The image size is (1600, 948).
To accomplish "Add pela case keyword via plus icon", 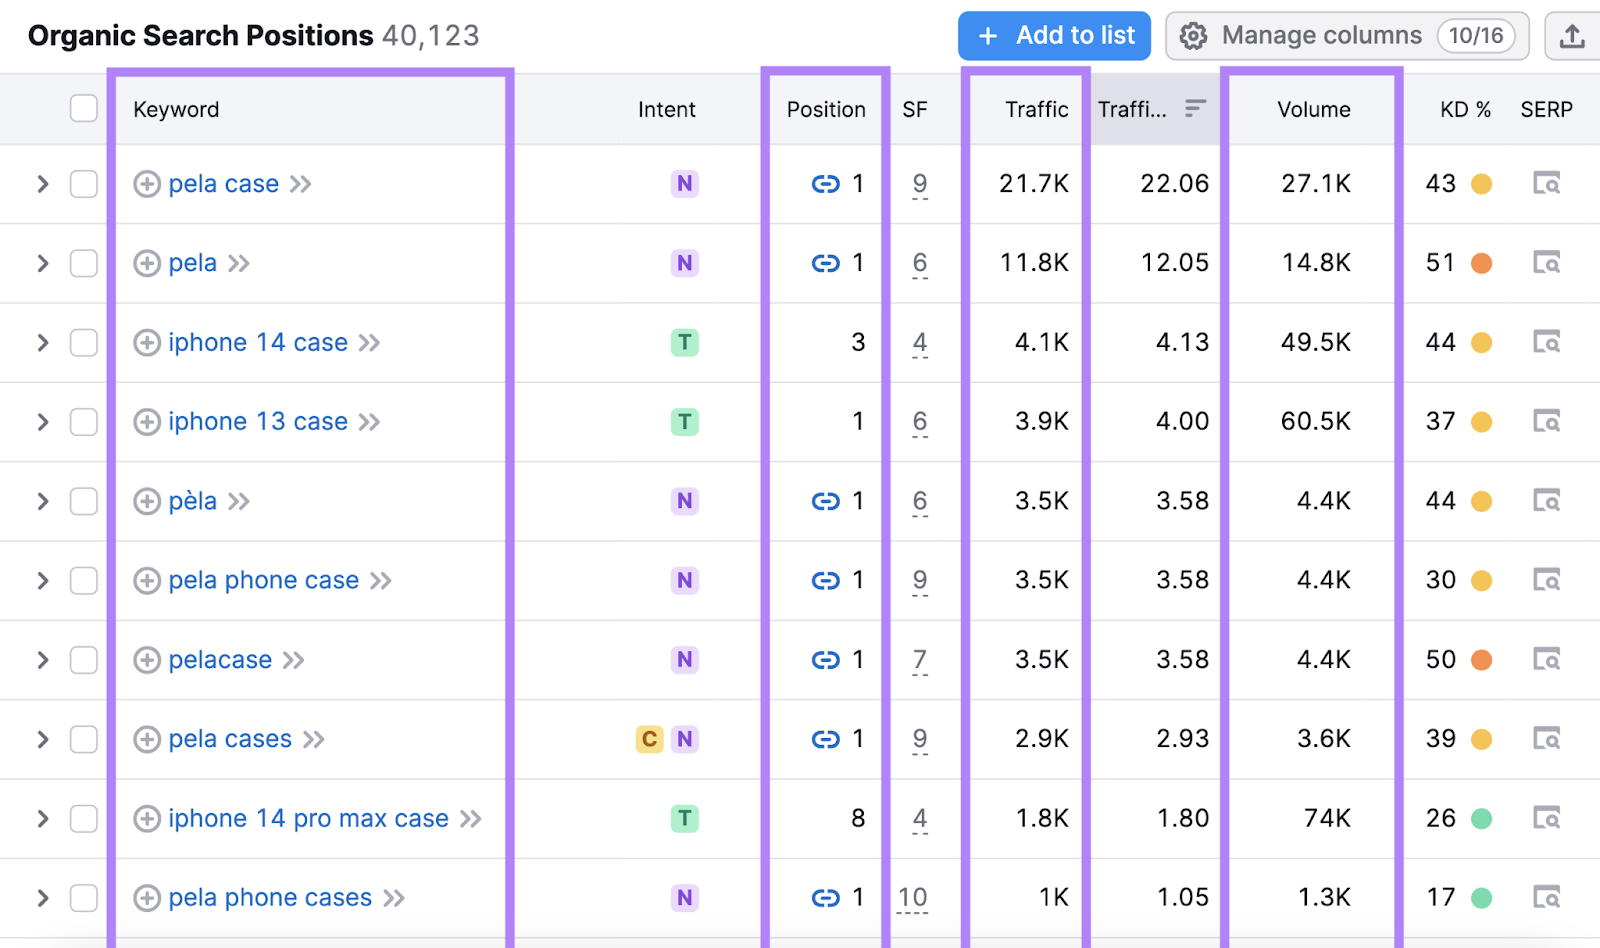I will tap(147, 184).
